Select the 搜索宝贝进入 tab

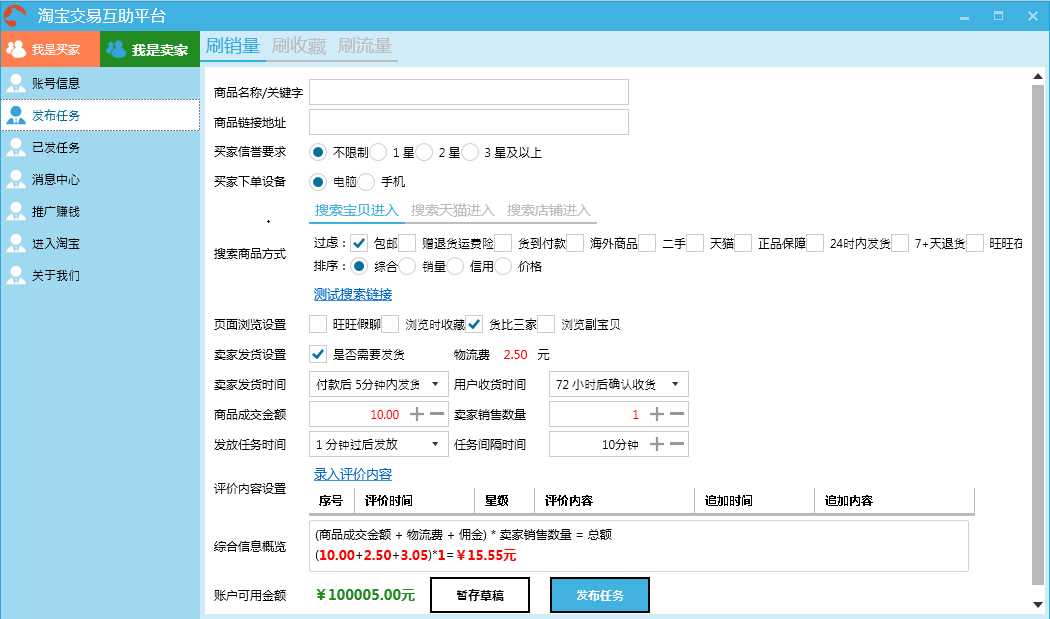tap(356, 210)
